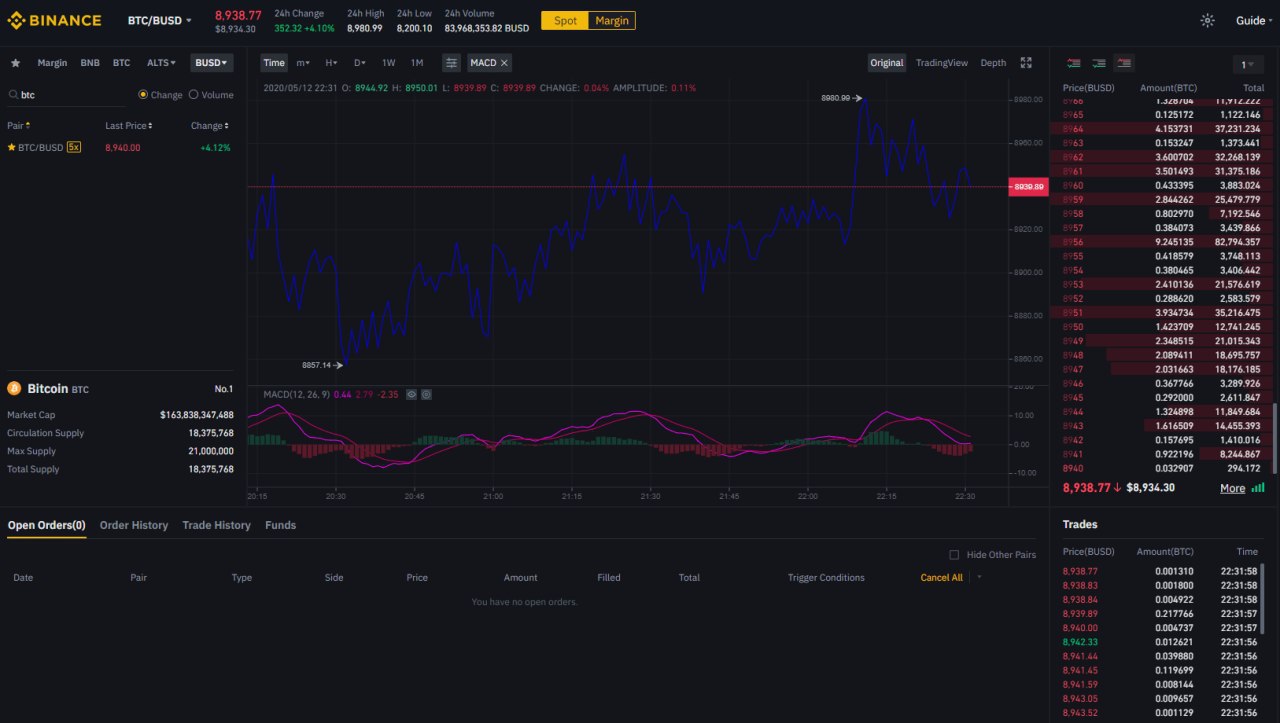Screen dimensions: 1280x723
Task: Select the Margin market tab
Action: [x=52, y=63]
